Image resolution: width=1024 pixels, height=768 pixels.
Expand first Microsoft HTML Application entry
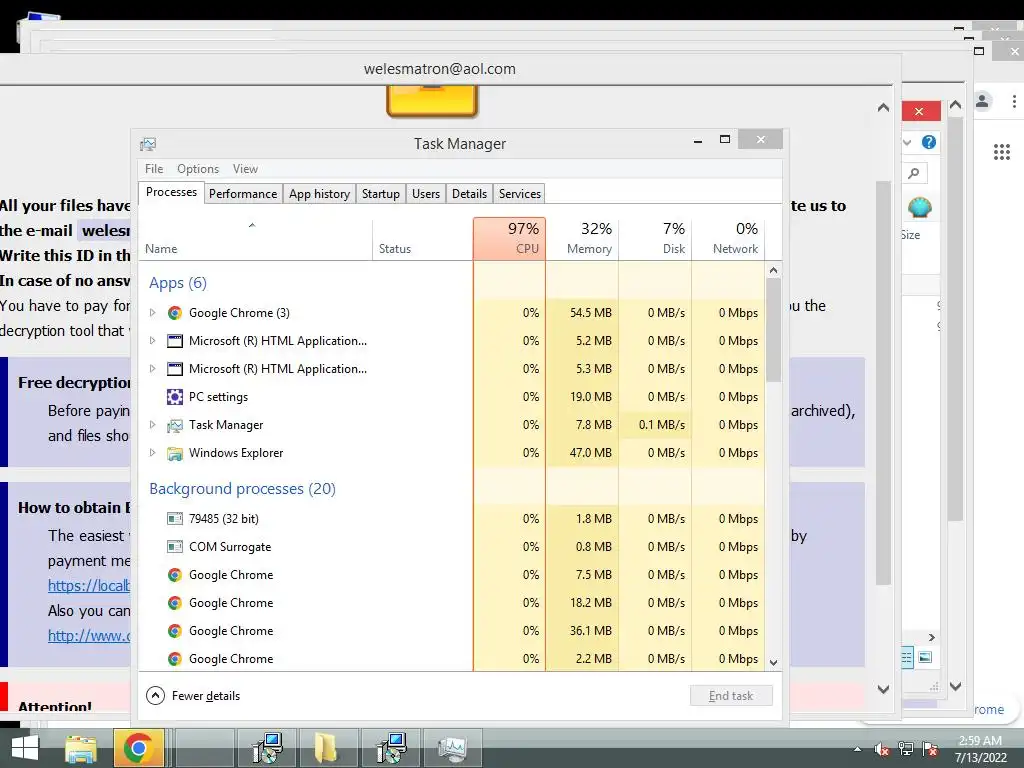coord(153,341)
